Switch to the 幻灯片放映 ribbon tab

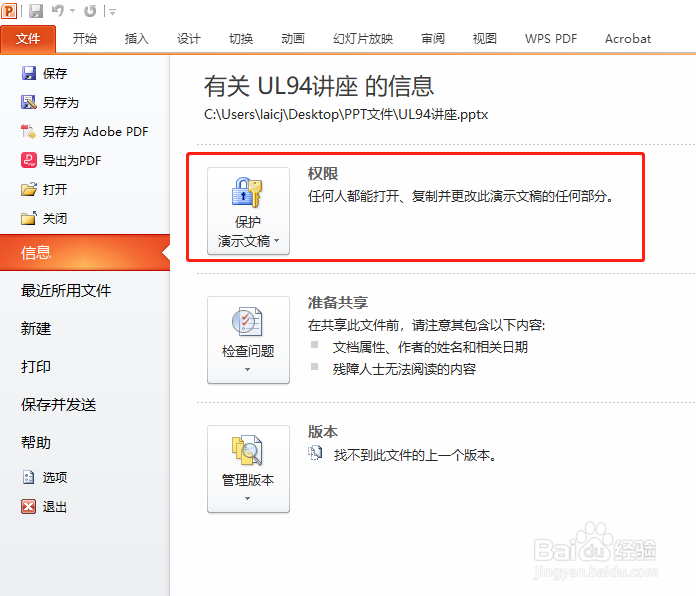point(363,39)
